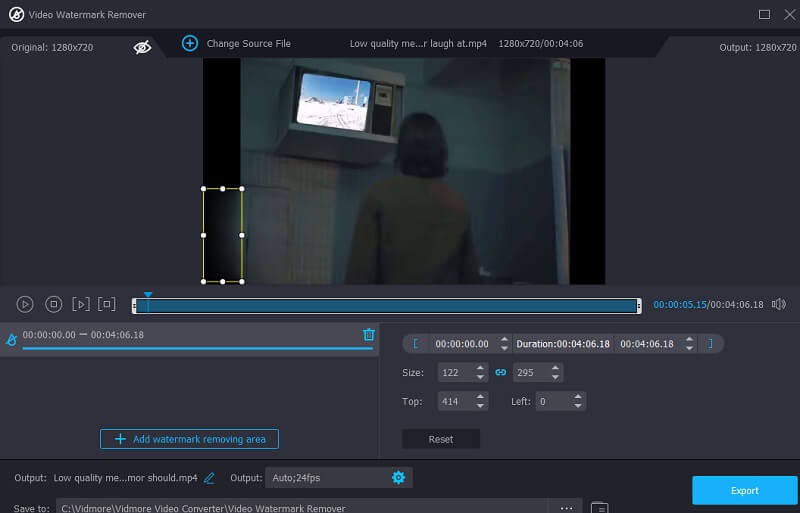Increase the Size width stepper value

point(480,368)
